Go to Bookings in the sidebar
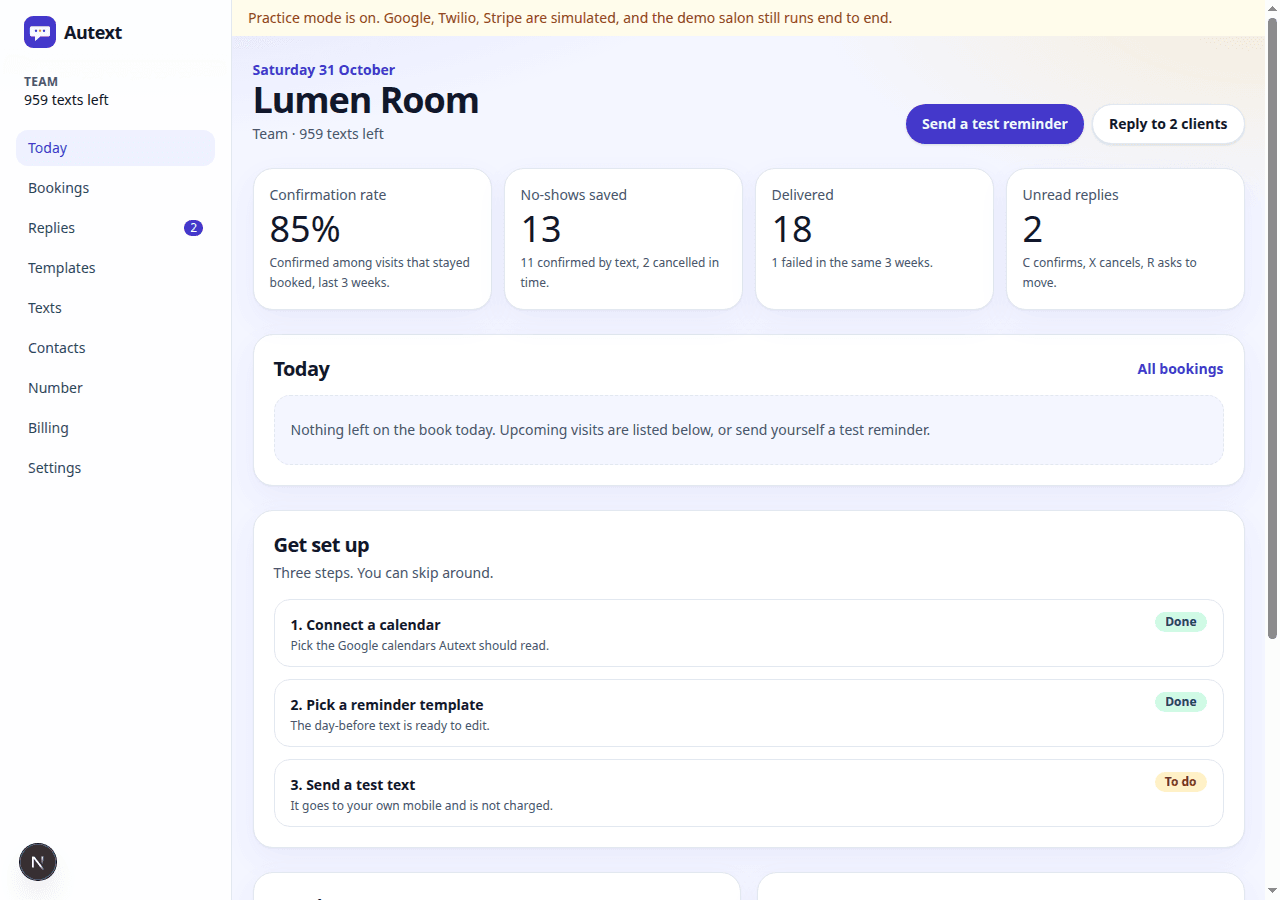This screenshot has height=900, width=1280. 115,188
